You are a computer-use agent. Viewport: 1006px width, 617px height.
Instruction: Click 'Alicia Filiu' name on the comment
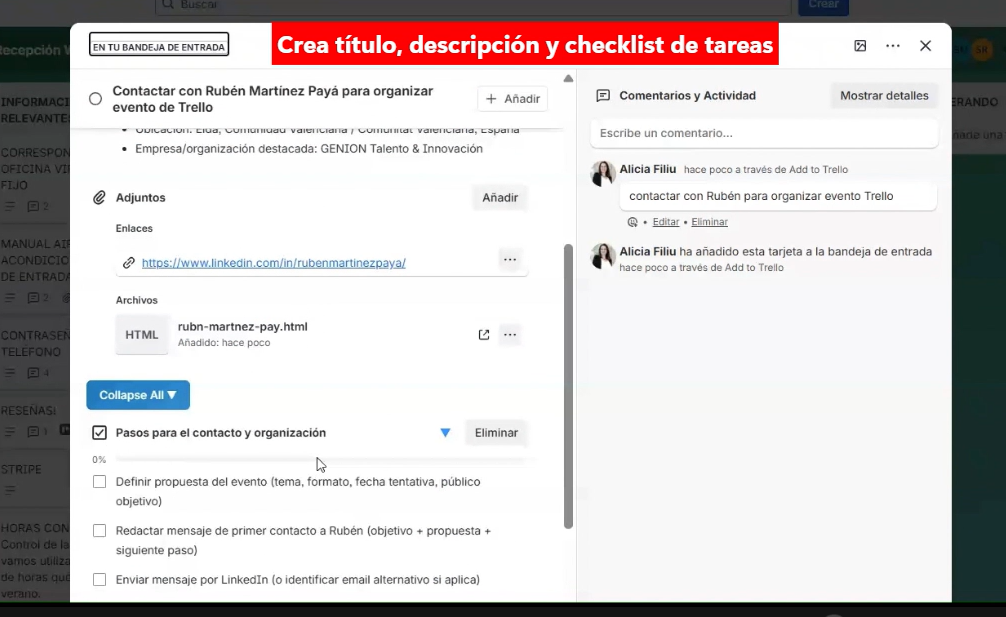647,169
